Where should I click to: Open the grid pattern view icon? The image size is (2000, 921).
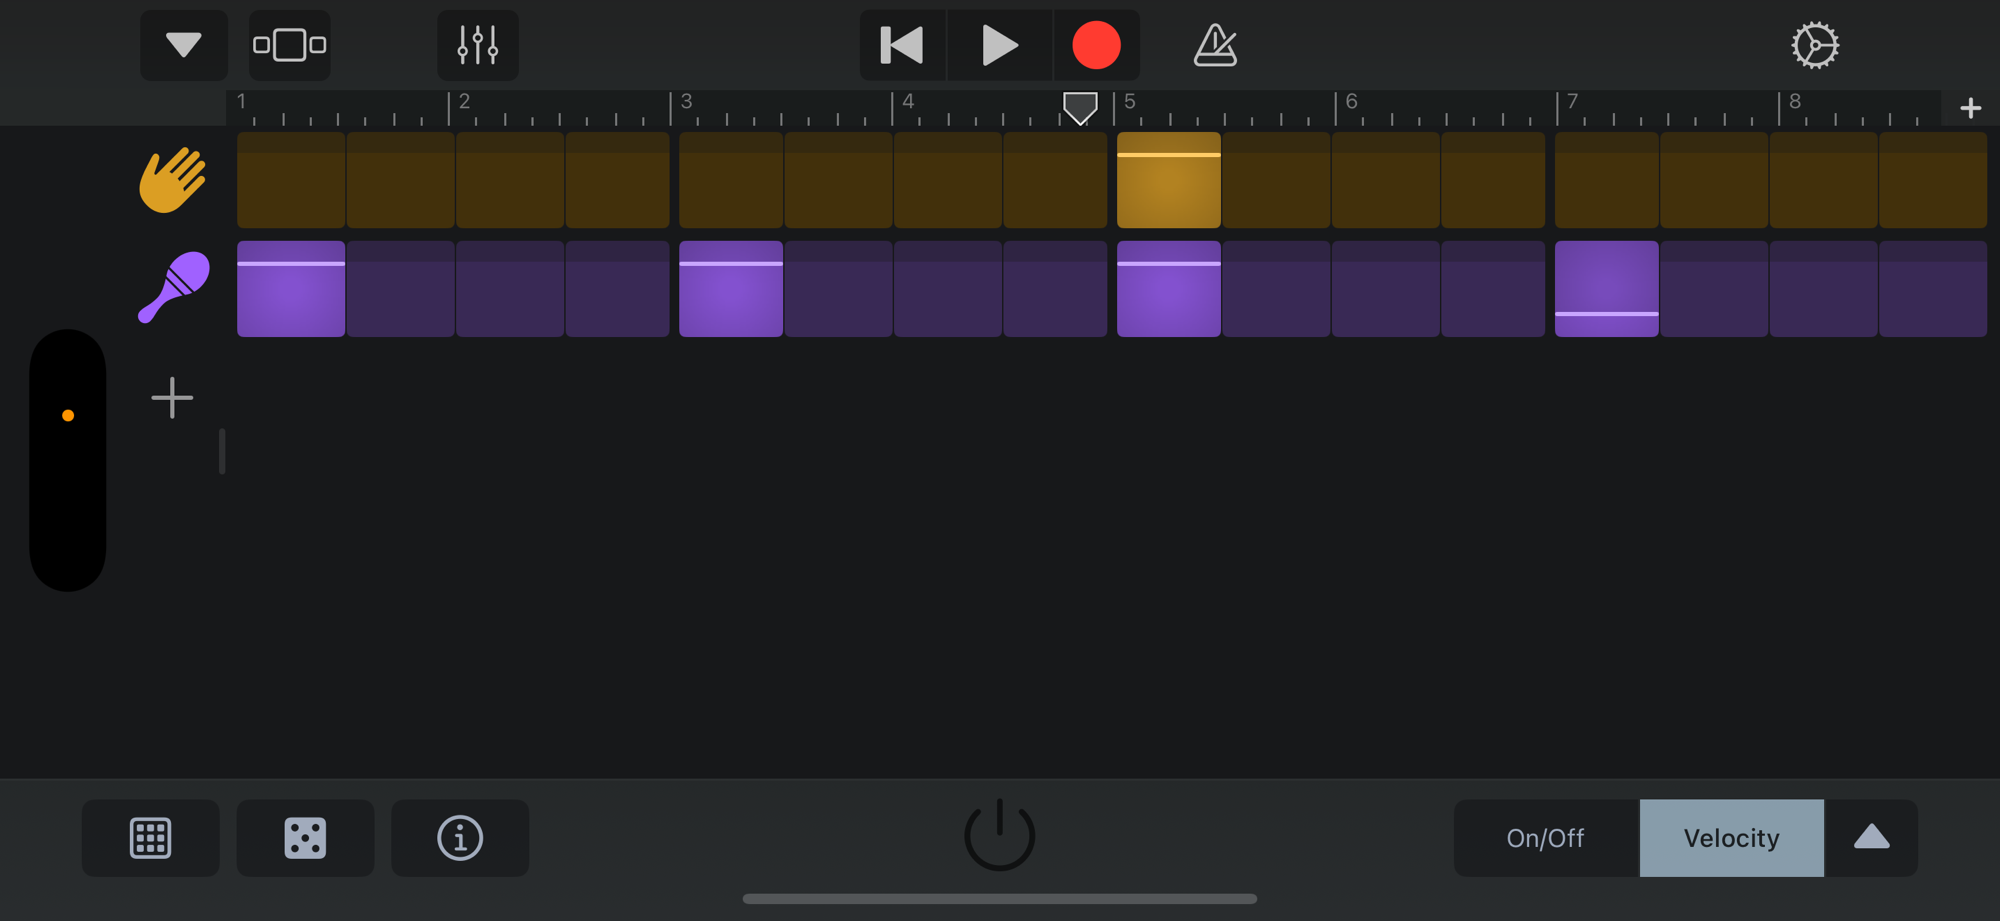pos(150,838)
